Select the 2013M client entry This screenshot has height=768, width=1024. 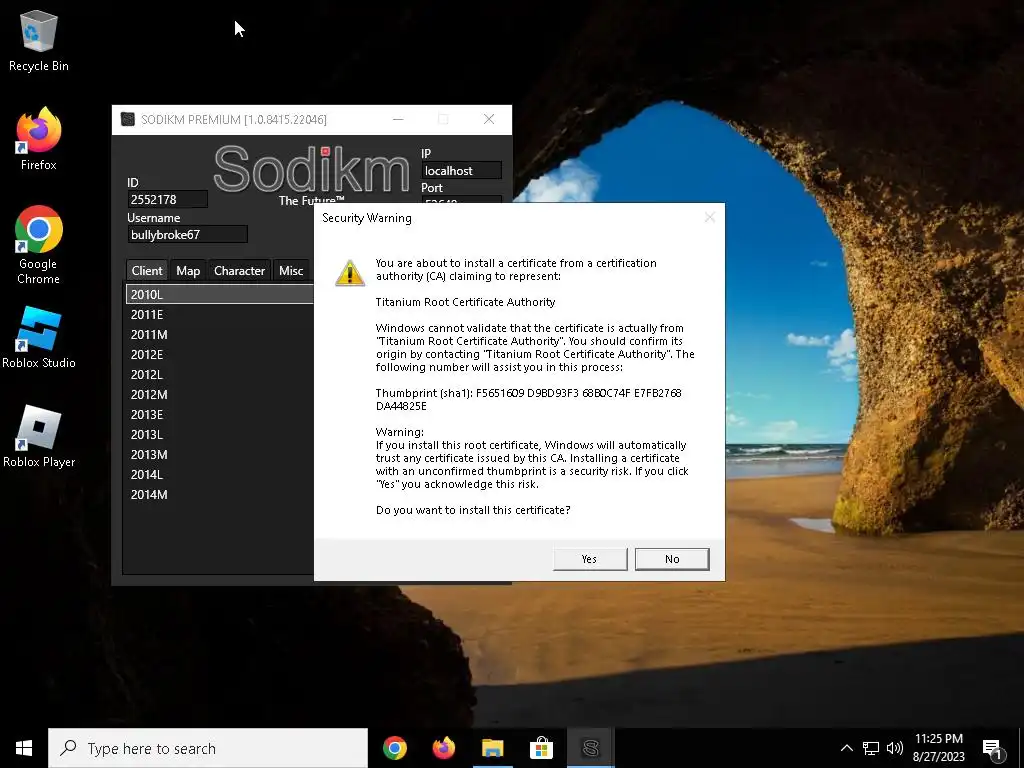[x=219, y=455]
